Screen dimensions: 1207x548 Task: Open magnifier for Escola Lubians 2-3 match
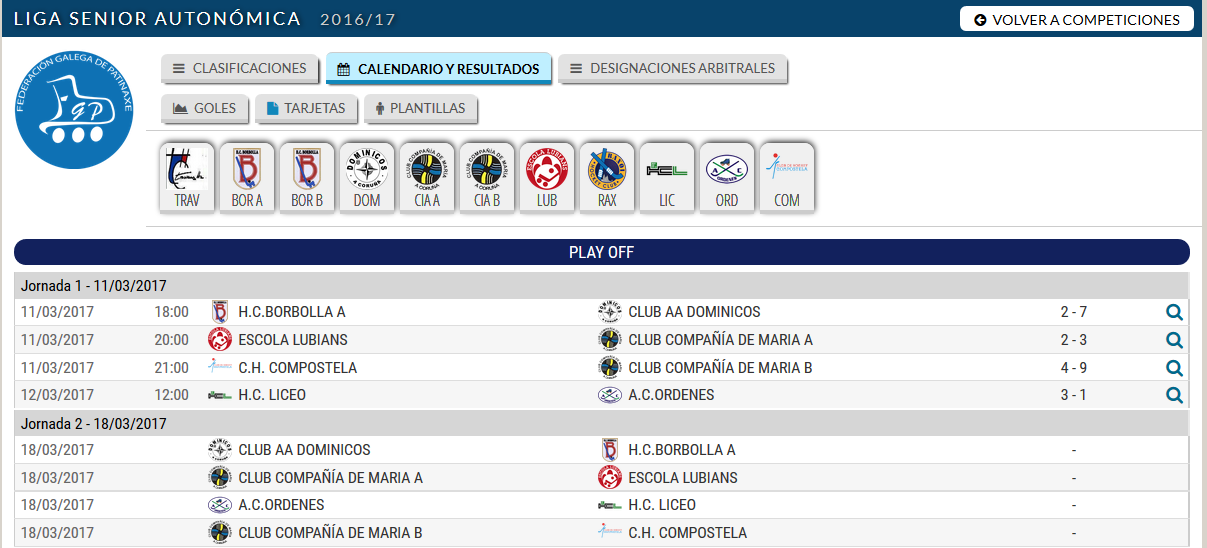click(1174, 340)
